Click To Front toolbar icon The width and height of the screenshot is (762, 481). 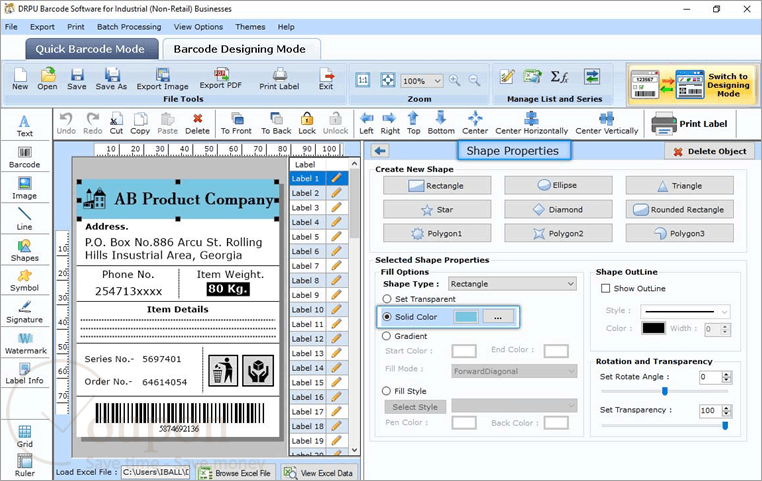pos(236,123)
